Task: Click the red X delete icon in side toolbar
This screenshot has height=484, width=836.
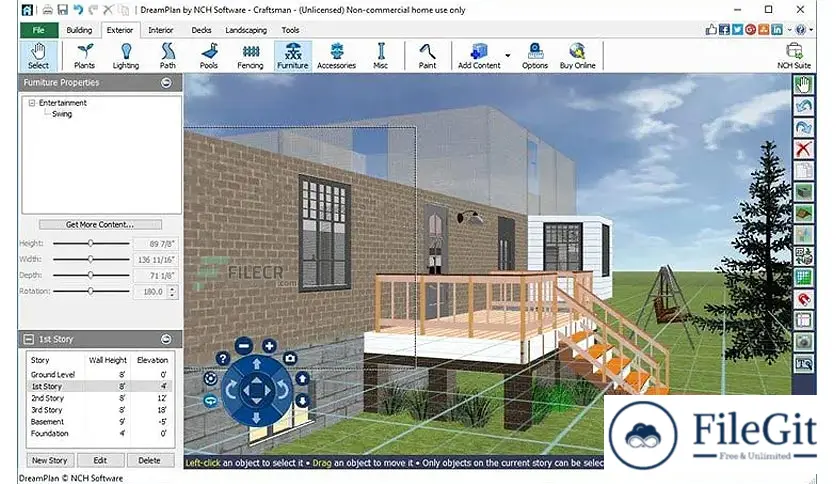Action: pos(803,149)
